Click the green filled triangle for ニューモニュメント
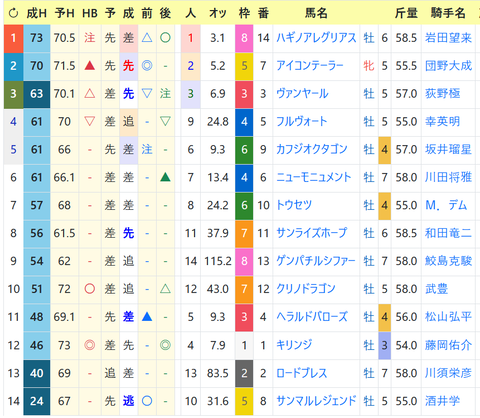This screenshot has width=480, height=418. click(165, 177)
